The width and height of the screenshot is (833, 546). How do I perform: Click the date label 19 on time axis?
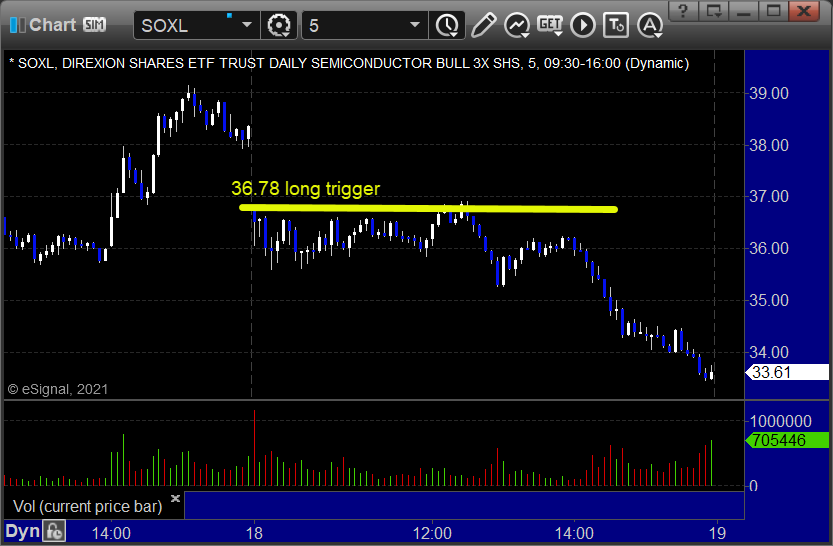717,533
